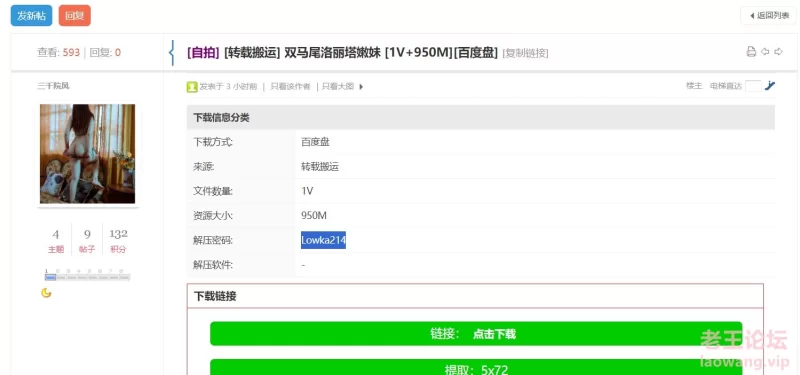Open the 发新帖 new post button
Image resolution: width=800 pixels, height=375 pixels.
coord(32,15)
